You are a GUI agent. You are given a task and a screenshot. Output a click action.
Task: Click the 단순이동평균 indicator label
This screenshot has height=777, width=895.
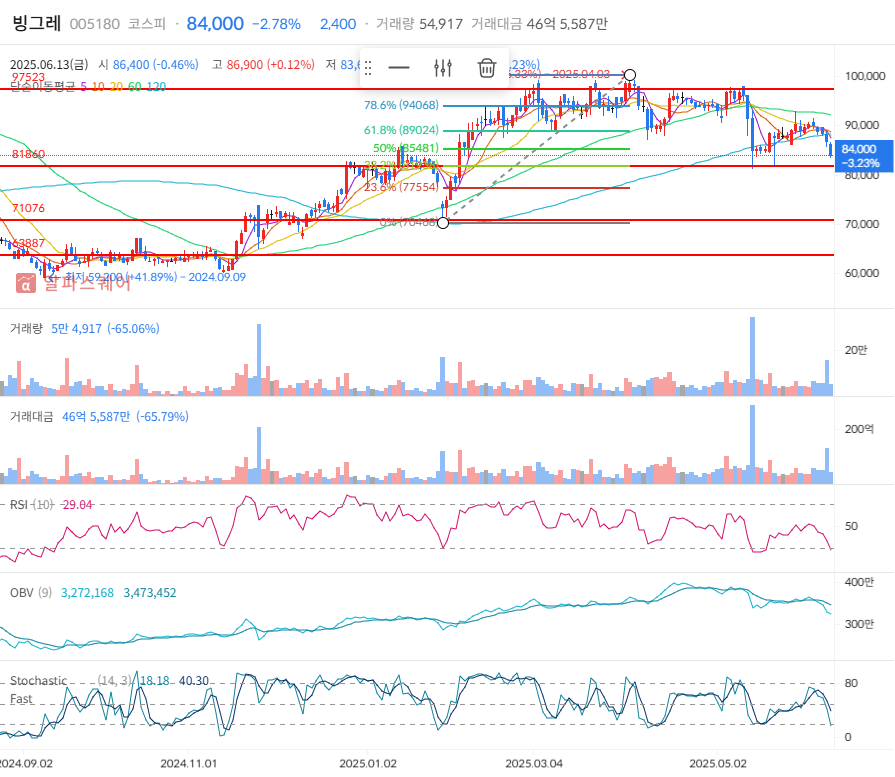point(43,87)
